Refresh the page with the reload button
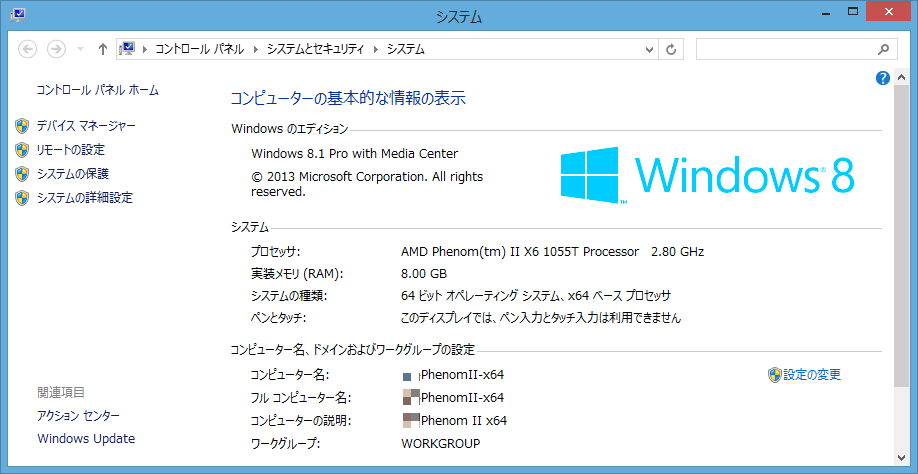This screenshot has height=474, width=918. [672, 50]
